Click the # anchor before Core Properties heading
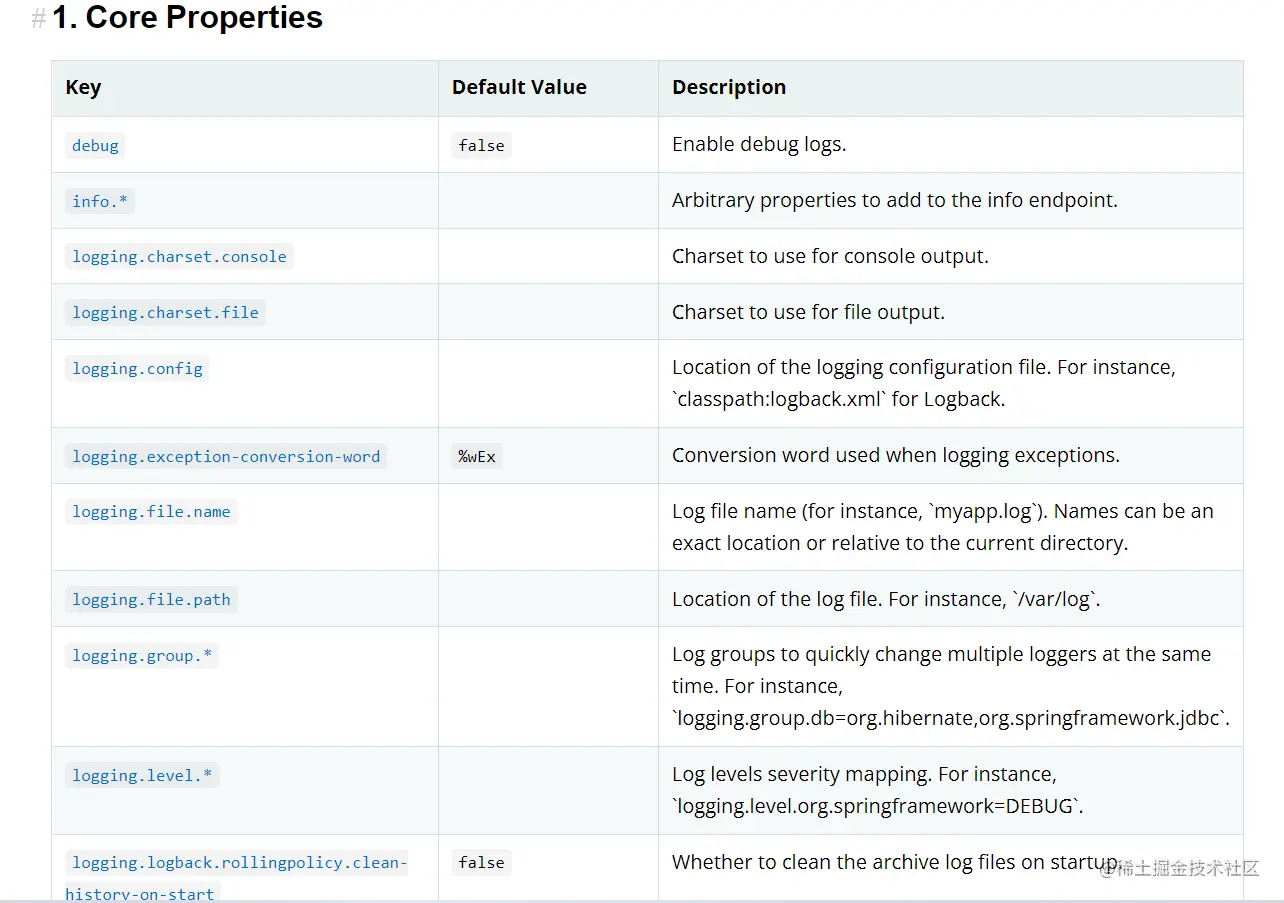 (39, 19)
